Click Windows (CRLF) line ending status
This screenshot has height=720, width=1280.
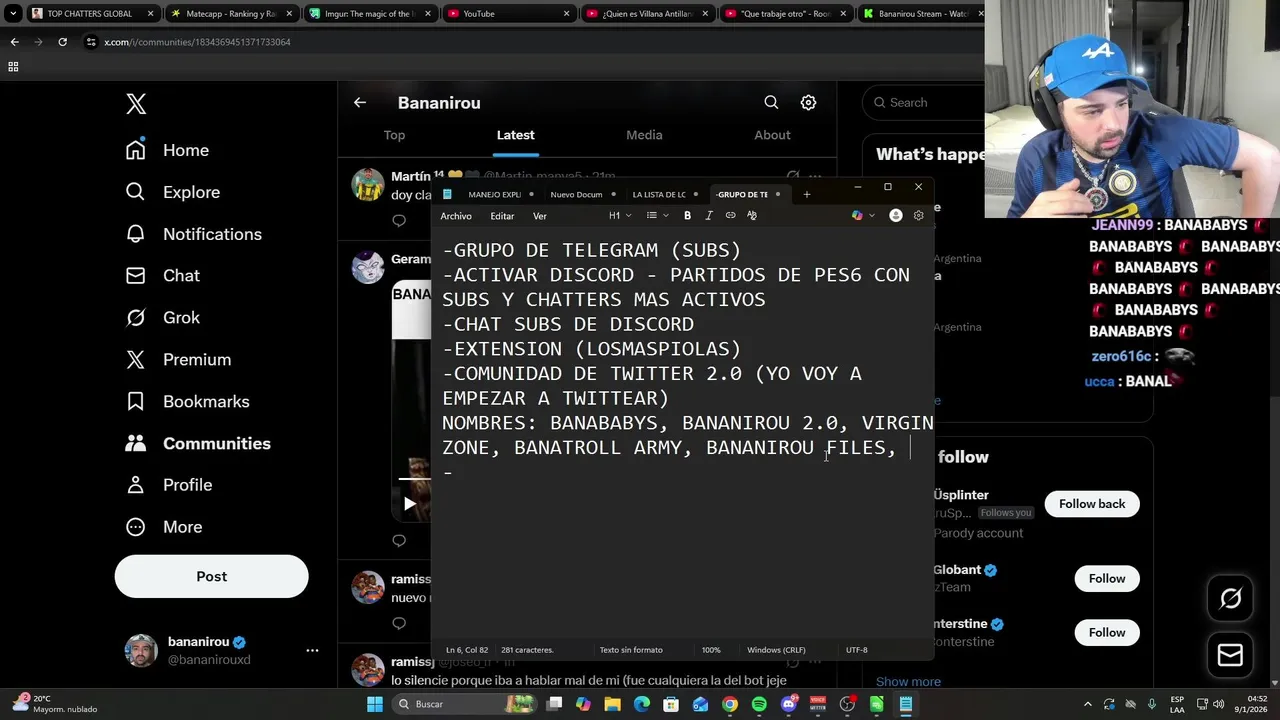point(776,650)
